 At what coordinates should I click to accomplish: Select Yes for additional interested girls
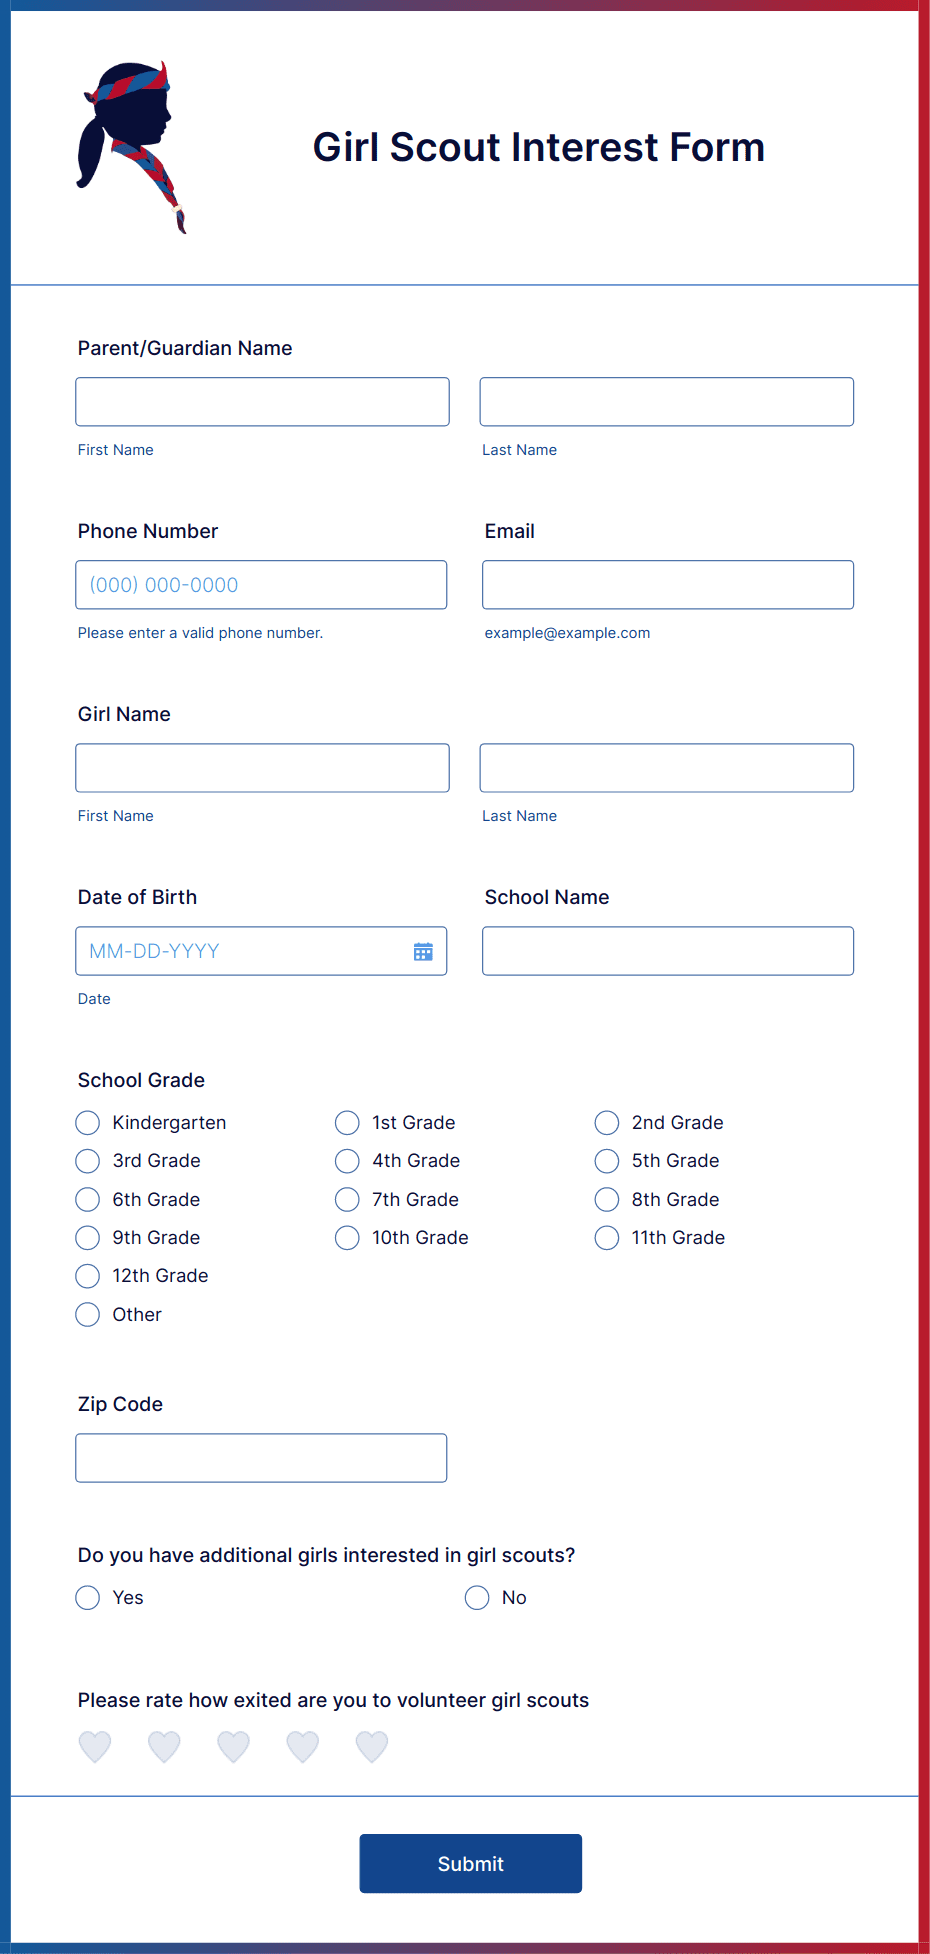click(87, 1597)
